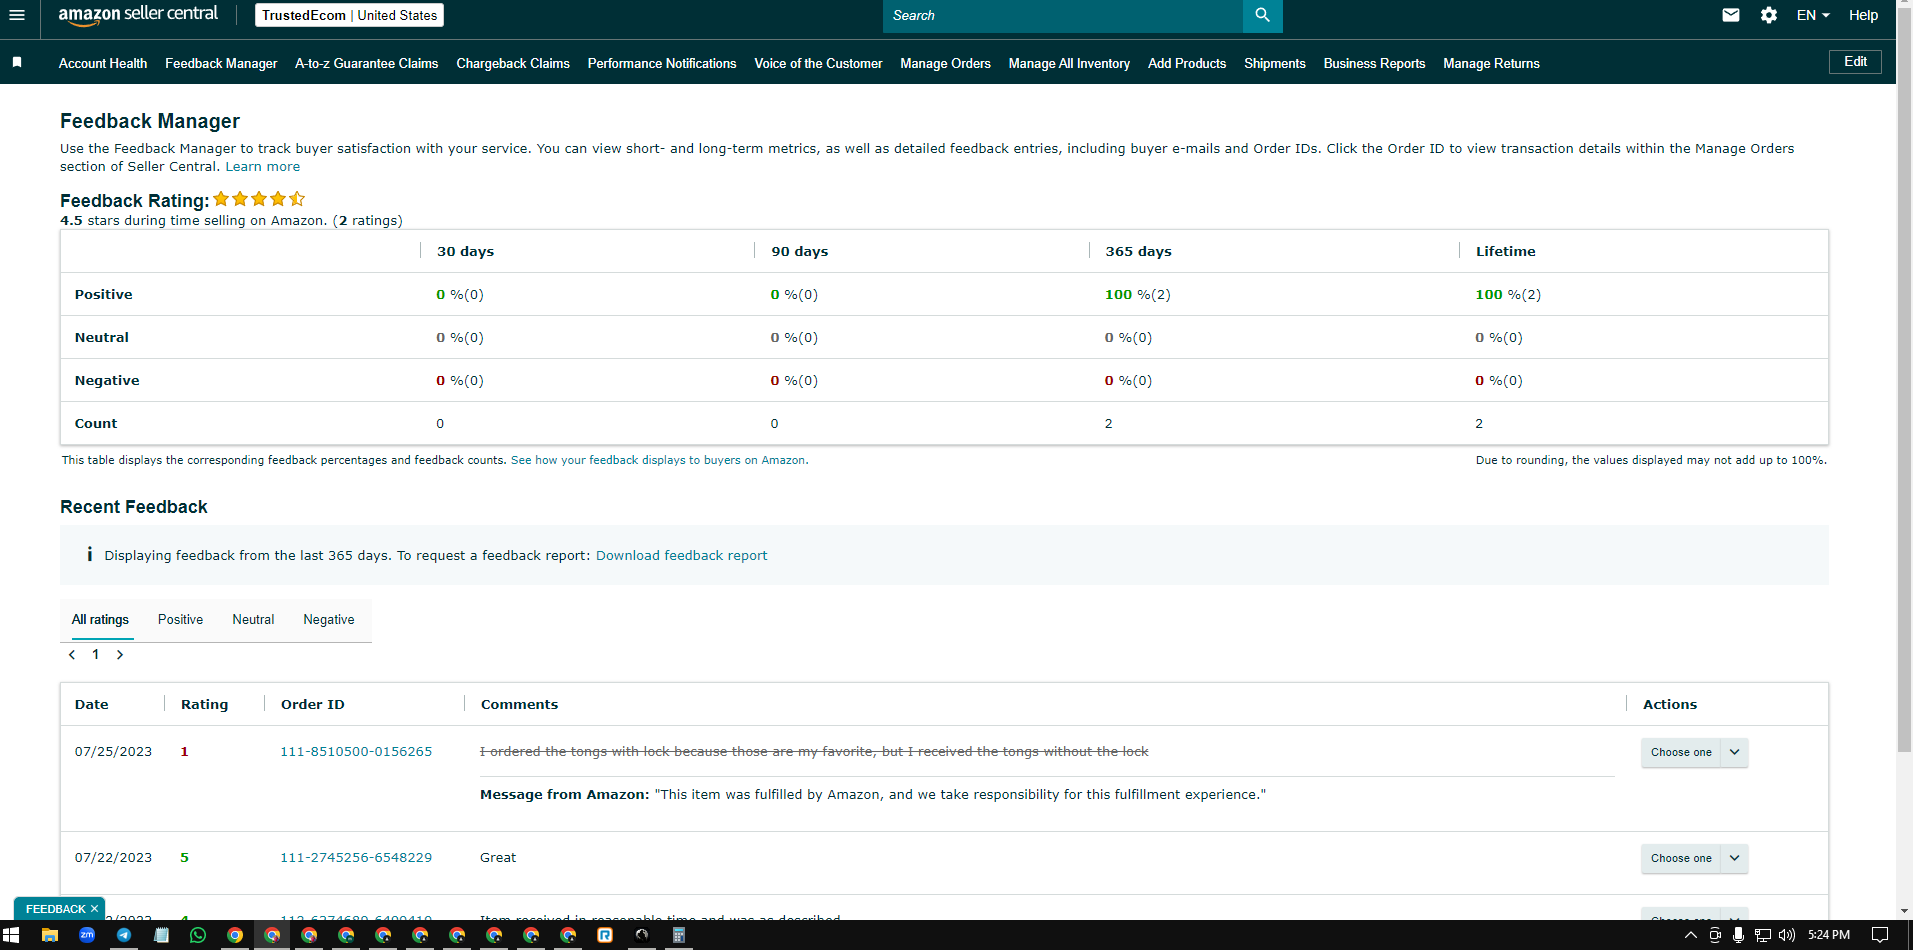
Task: Open WhatsApp from the taskbar
Action: [198, 935]
